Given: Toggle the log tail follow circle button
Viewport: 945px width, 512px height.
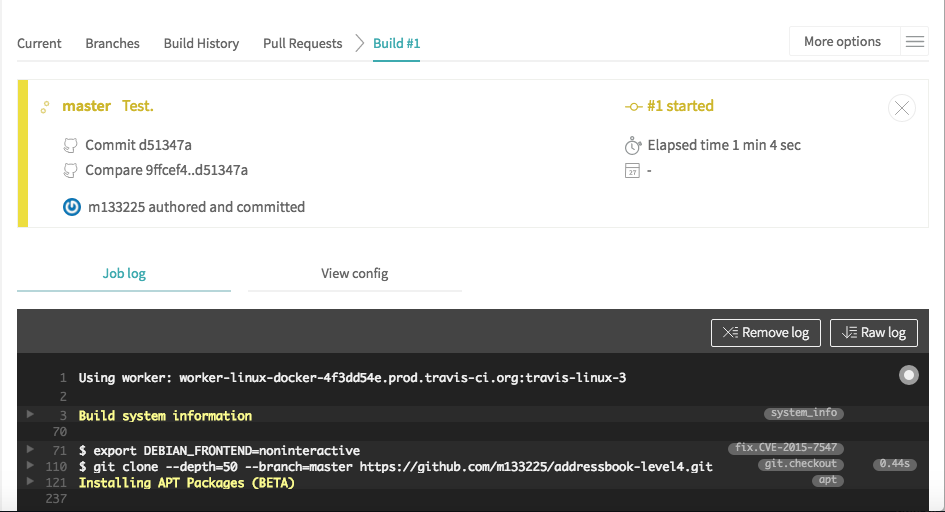Looking at the screenshot, I should tap(908, 375).
